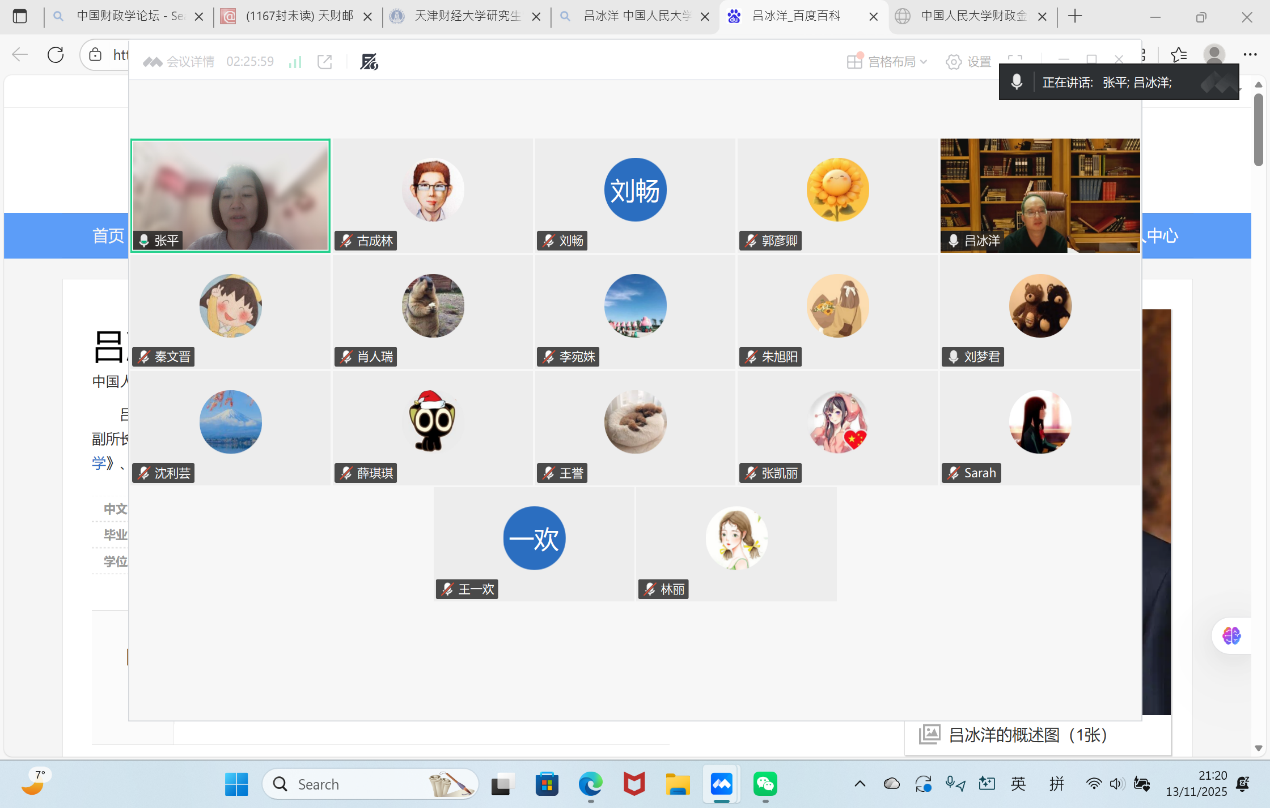Click 刘畅's blue avatar
The height and width of the screenshot is (808, 1270).
pyautogui.click(x=635, y=190)
